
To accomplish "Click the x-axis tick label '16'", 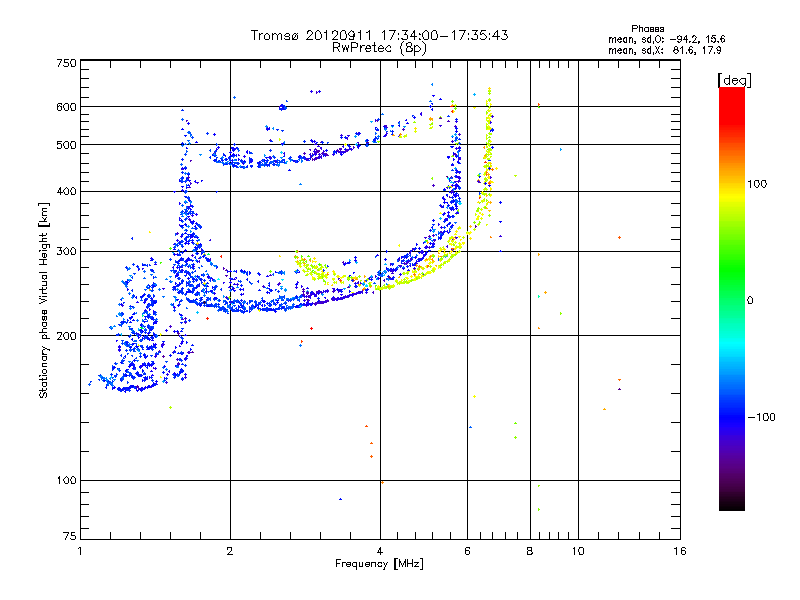I will click(680, 551).
